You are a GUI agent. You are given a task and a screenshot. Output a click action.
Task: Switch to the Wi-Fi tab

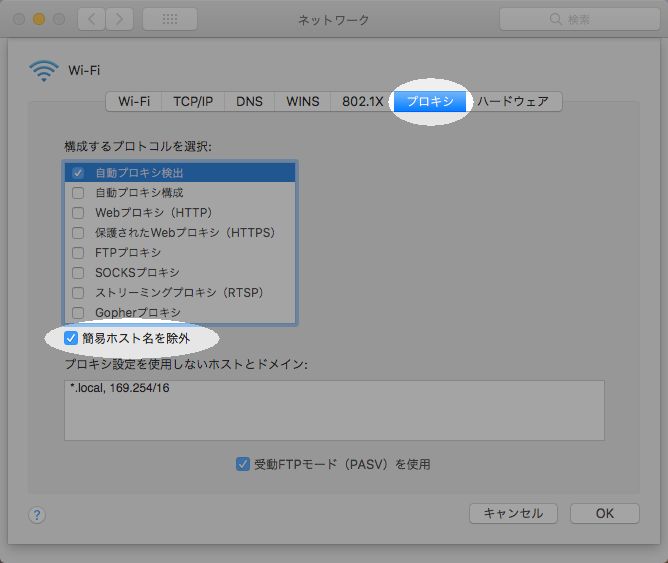click(134, 101)
